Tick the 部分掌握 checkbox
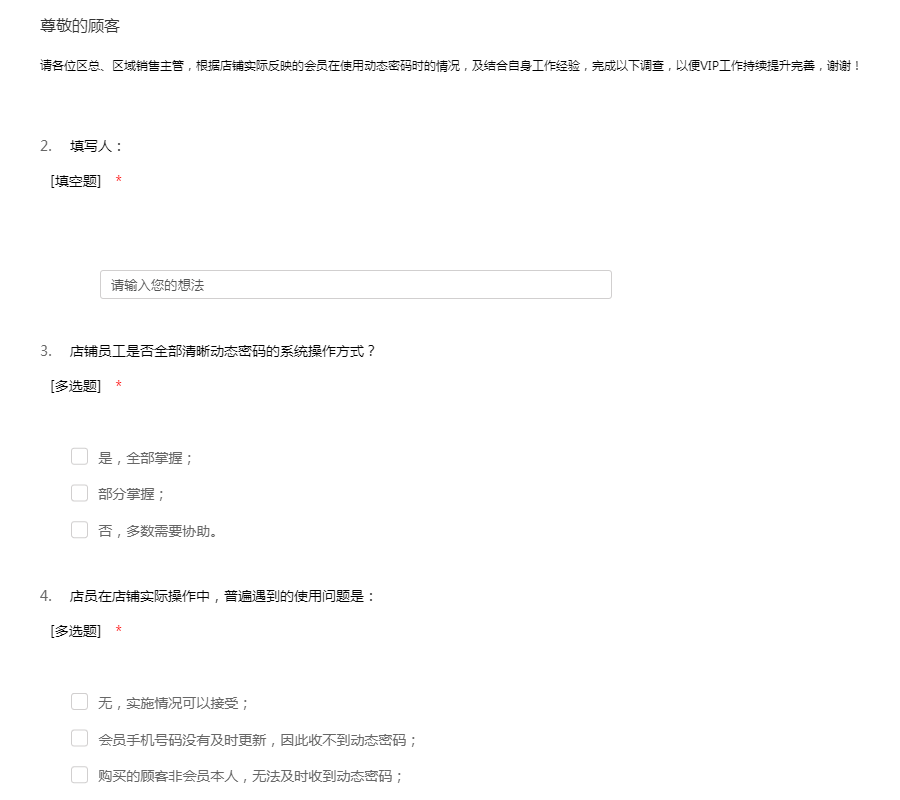This screenshot has height=800, width=900. coord(80,493)
